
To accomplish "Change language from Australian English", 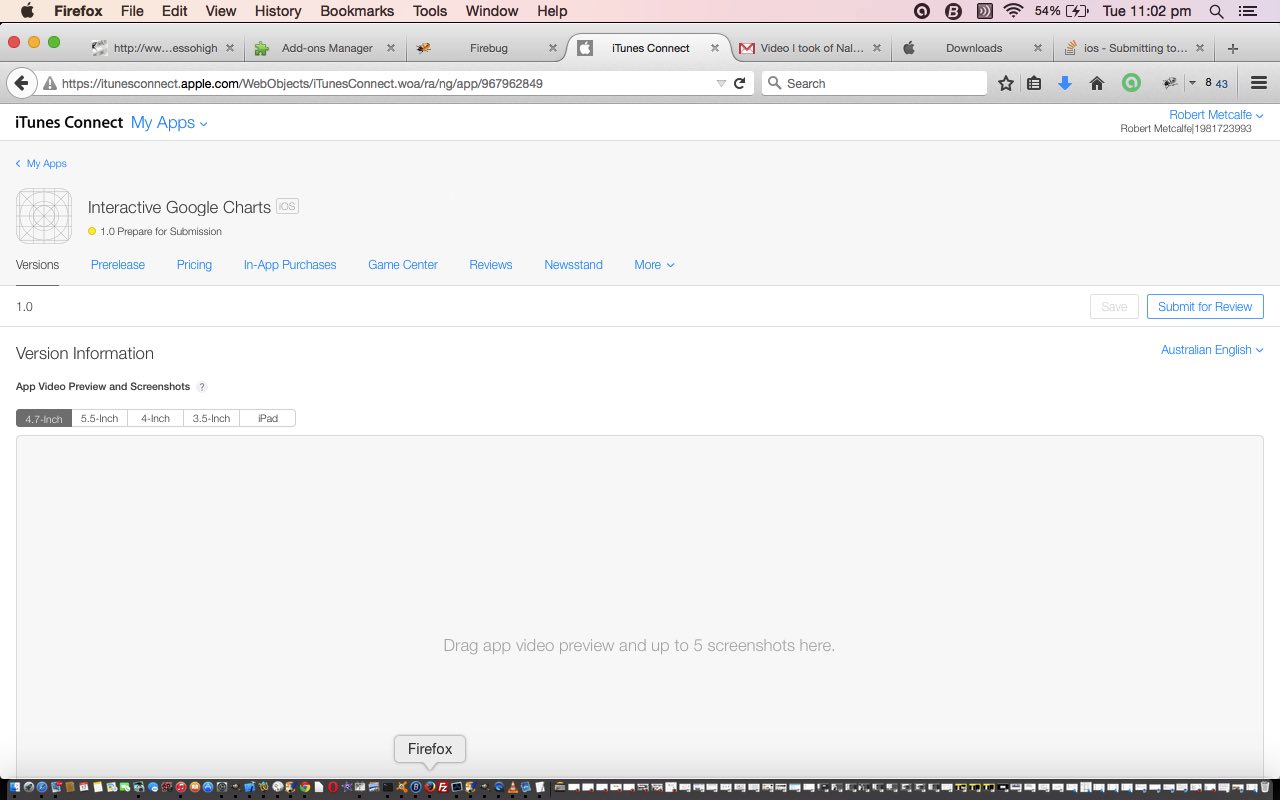I will pos(1212,350).
